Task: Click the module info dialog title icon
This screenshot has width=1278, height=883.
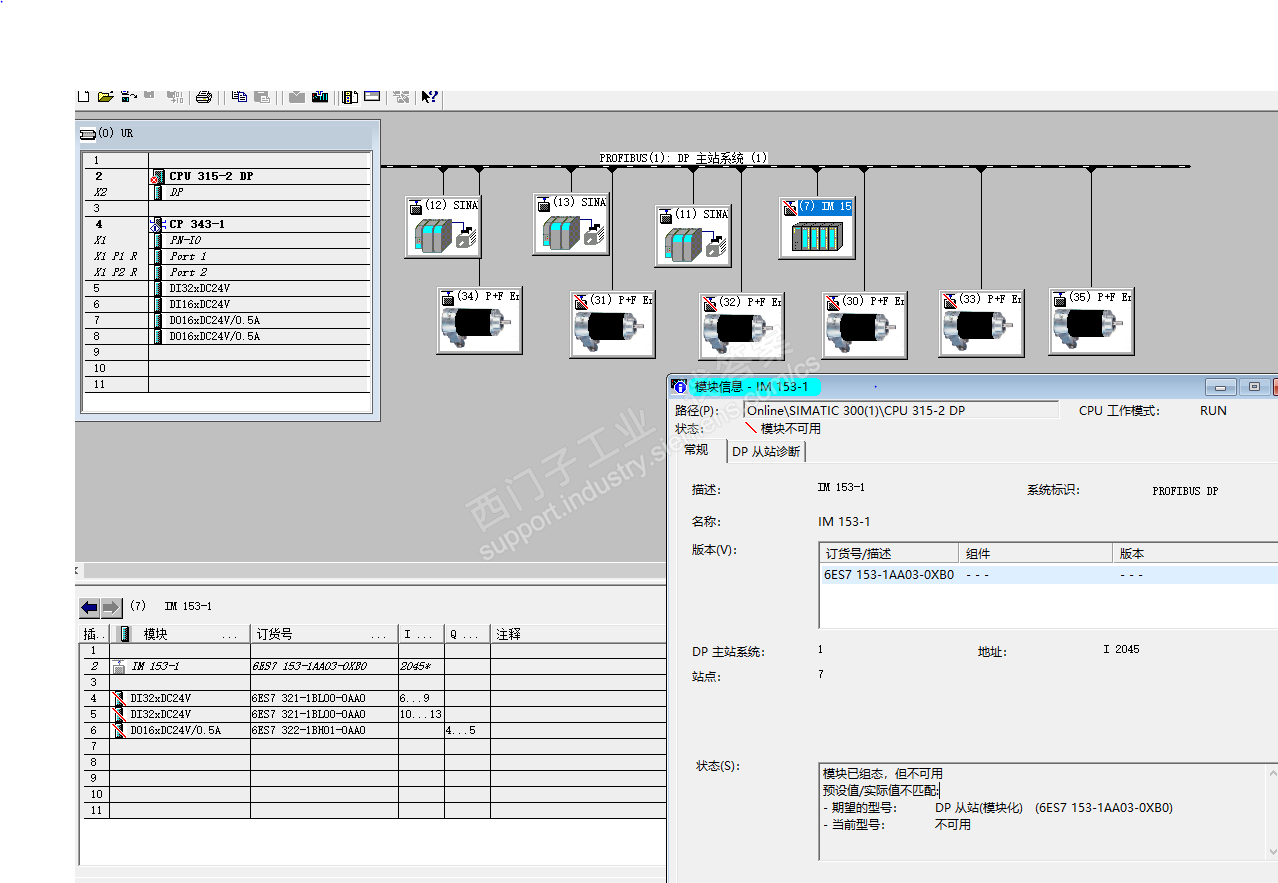Action: [680, 387]
